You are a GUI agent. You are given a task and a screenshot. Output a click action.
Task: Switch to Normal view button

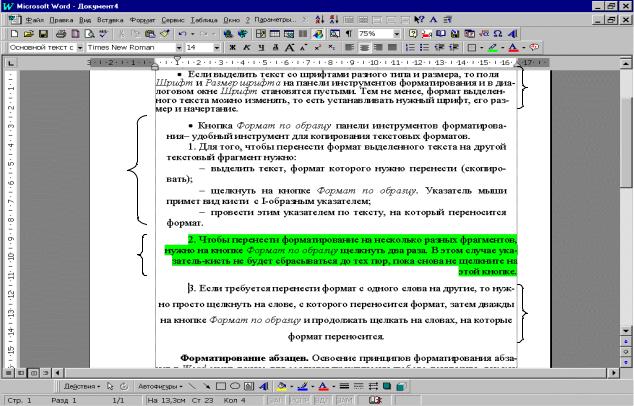pyautogui.click(x=8, y=372)
